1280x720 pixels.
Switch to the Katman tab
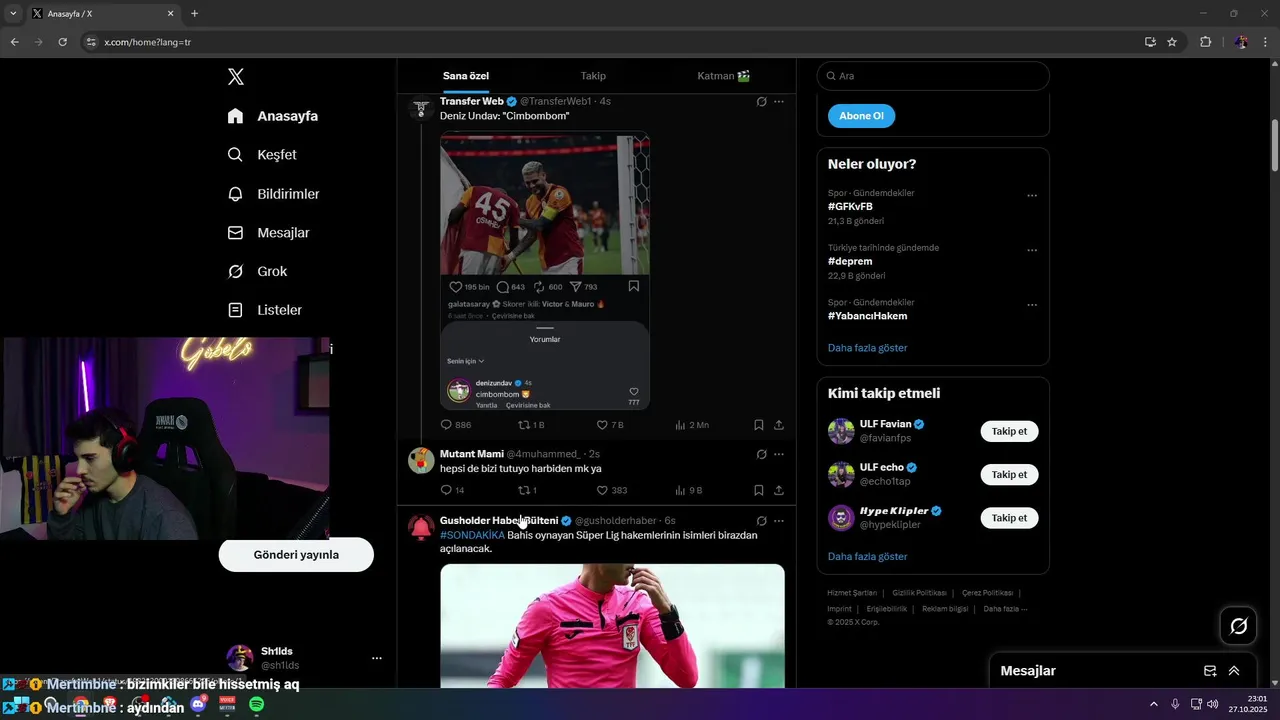click(x=724, y=76)
